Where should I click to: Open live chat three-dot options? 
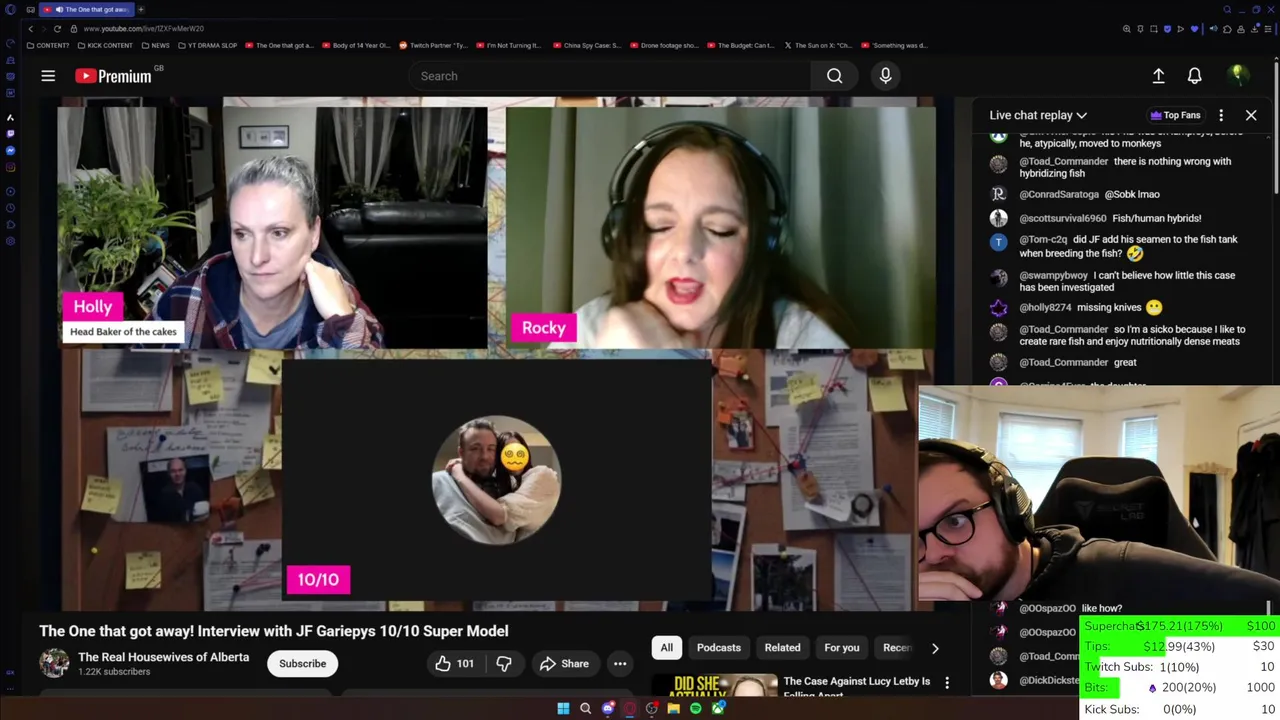coord(1221,115)
